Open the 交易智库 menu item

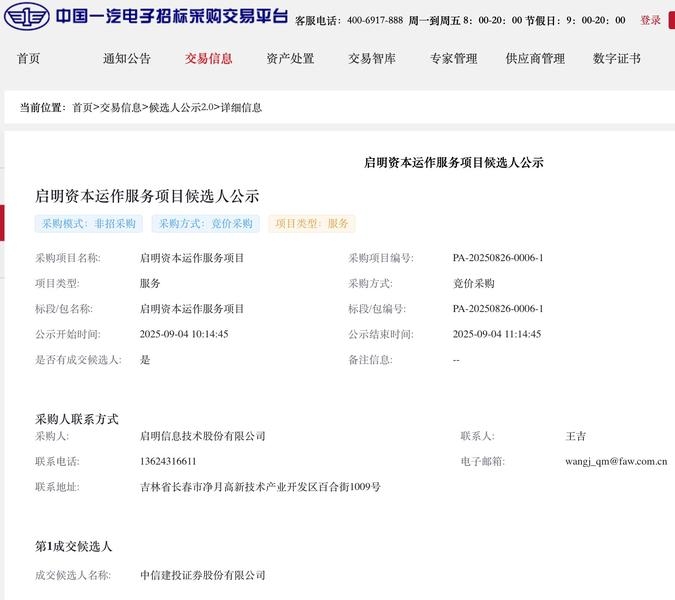(372, 59)
